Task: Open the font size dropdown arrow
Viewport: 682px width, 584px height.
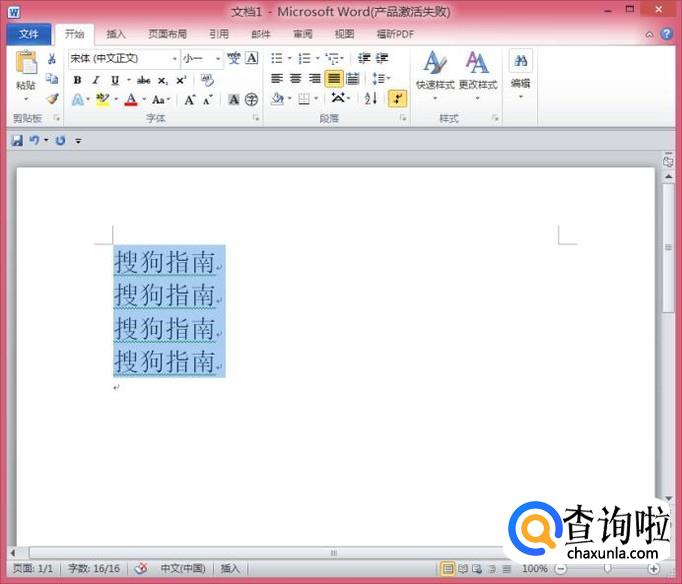Action: pyautogui.click(x=218, y=59)
